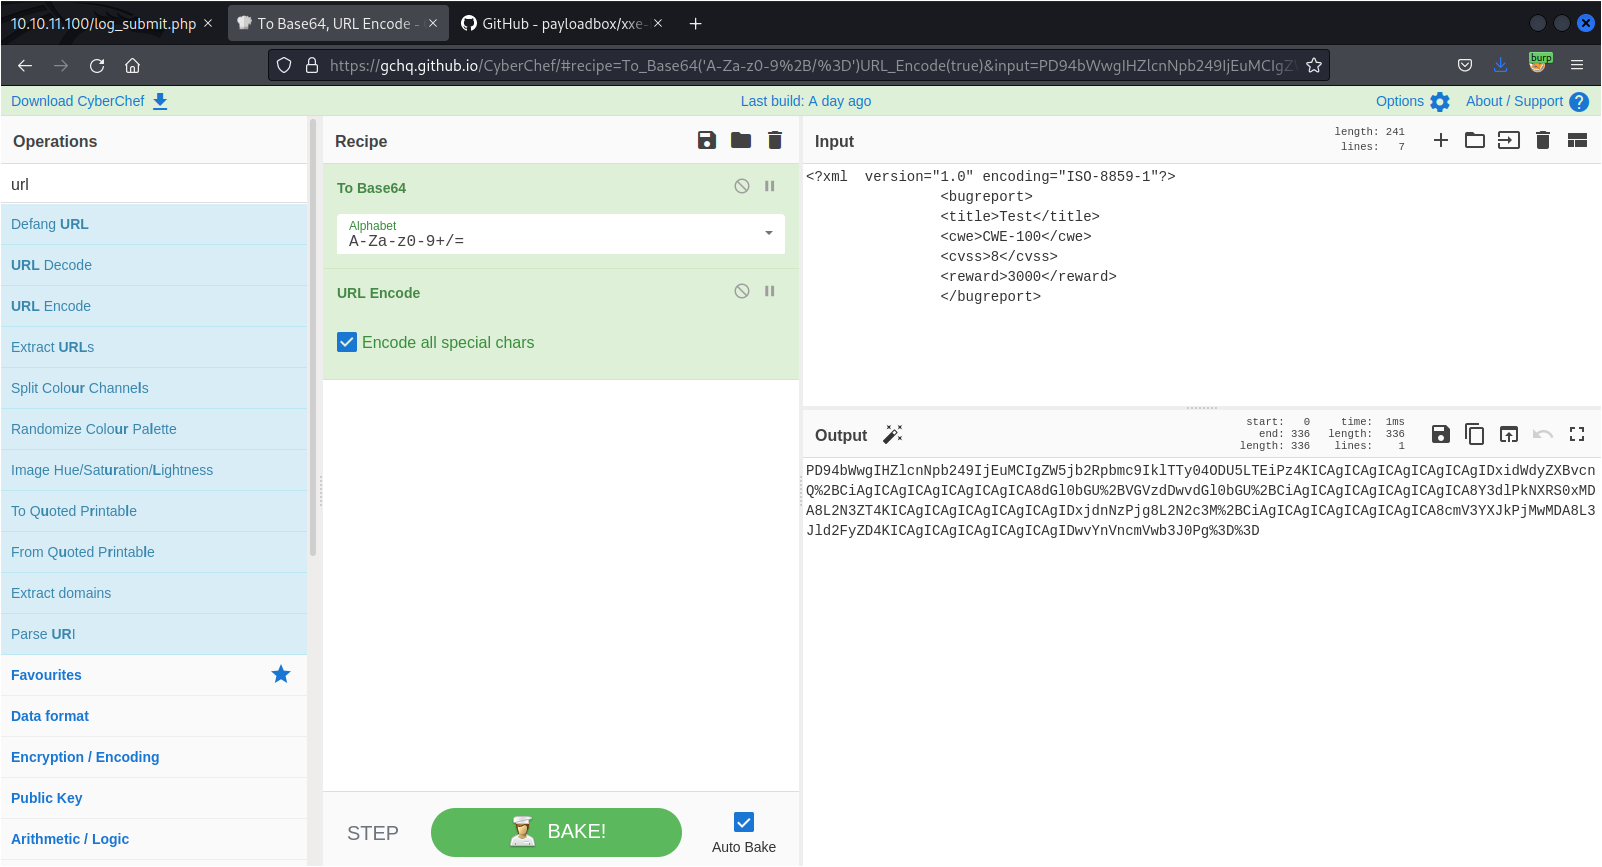Screen dimensions: 1602x867
Task: Select URL Decode operation
Action: [x=154, y=265]
